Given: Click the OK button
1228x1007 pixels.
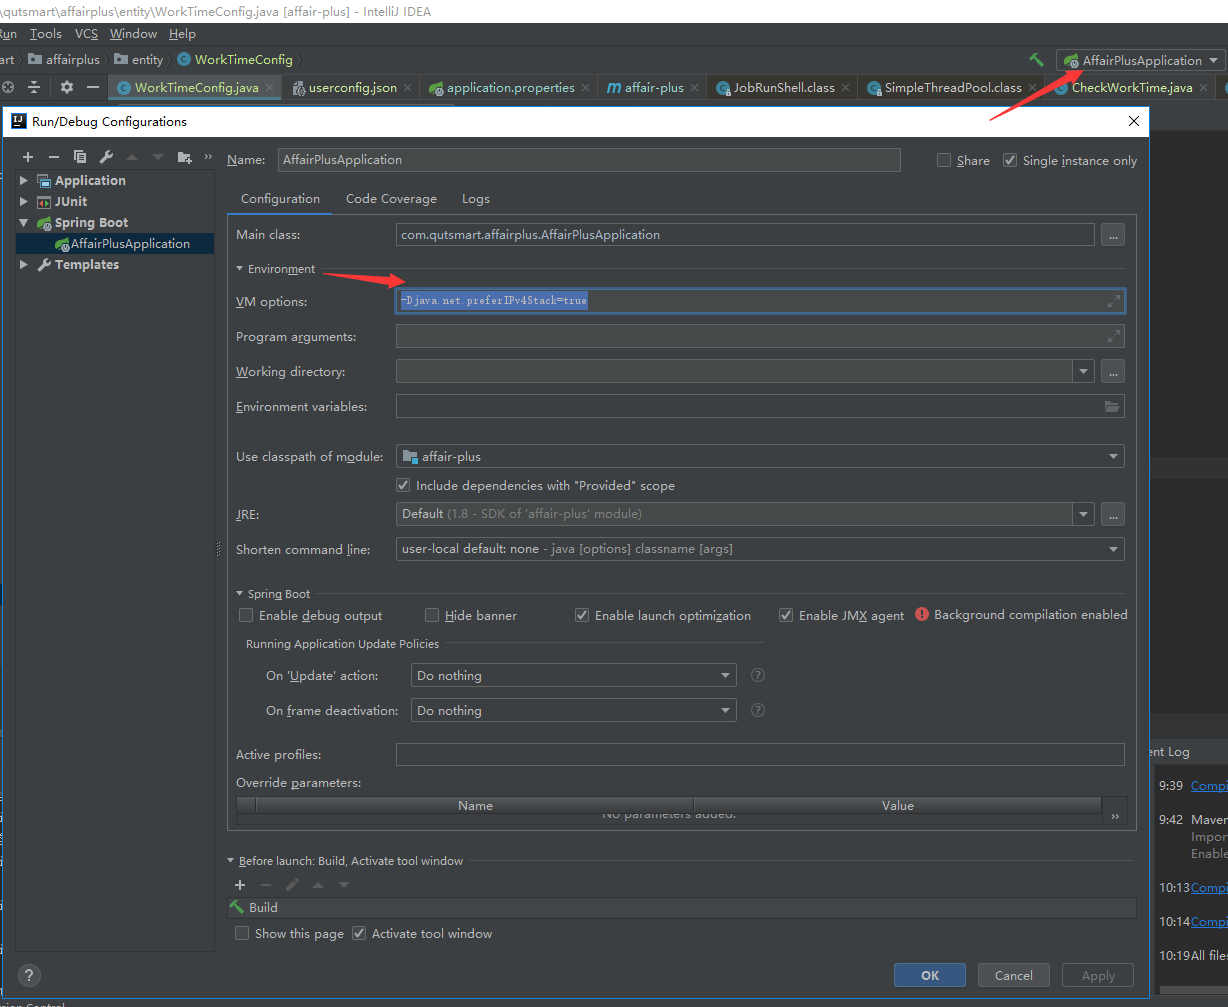Looking at the screenshot, I should coord(930,975).
